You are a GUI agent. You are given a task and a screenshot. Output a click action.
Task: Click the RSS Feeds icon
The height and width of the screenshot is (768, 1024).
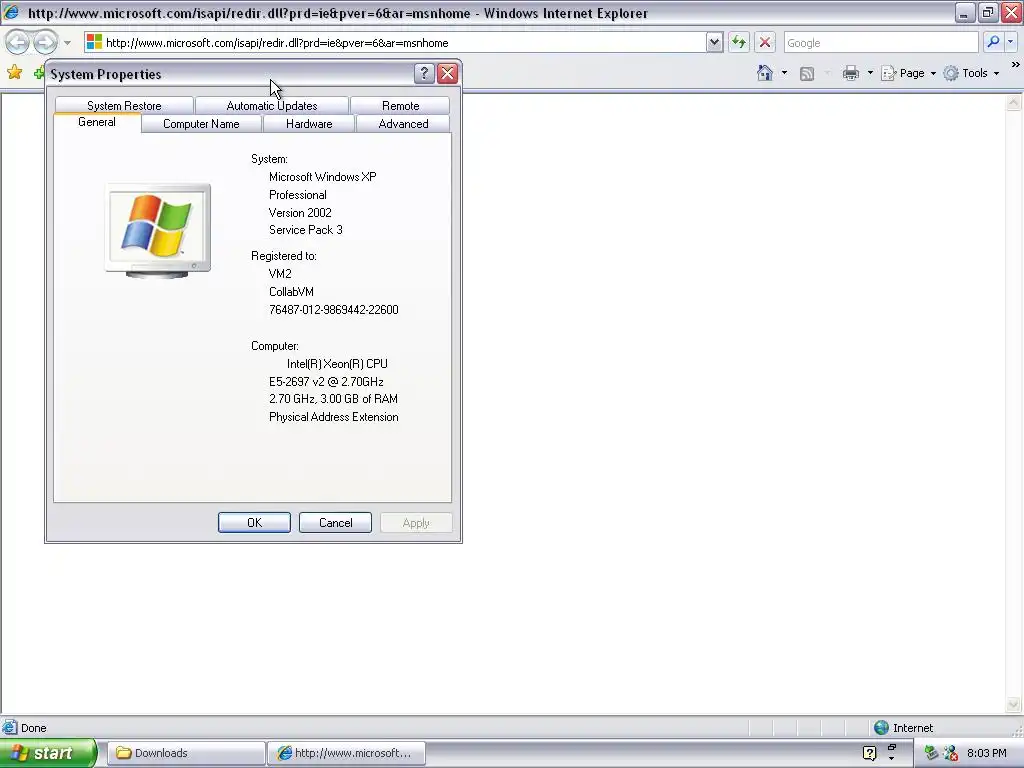pos(807,73)
